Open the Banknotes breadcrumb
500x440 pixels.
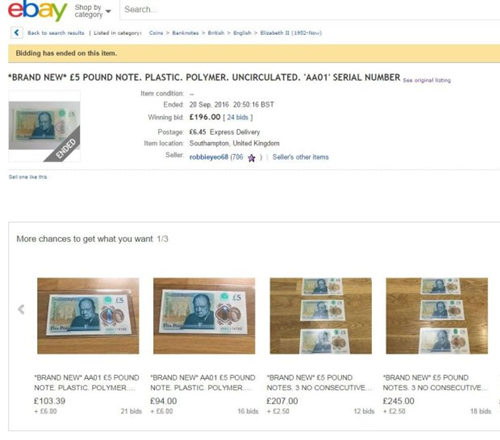point(185,33)
